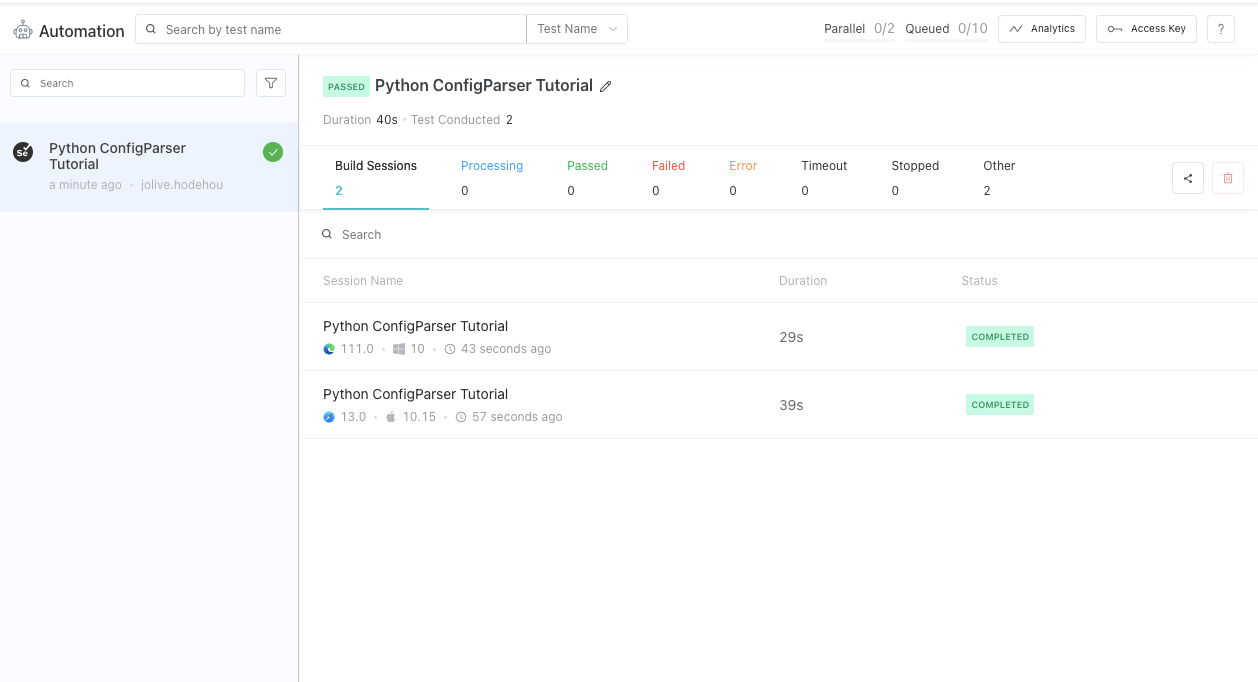Image resolution: width=1258 pixels, height=682 pixels.
Task: Switch to the Build Sessions tab
Action: click(x=376, y=177)
